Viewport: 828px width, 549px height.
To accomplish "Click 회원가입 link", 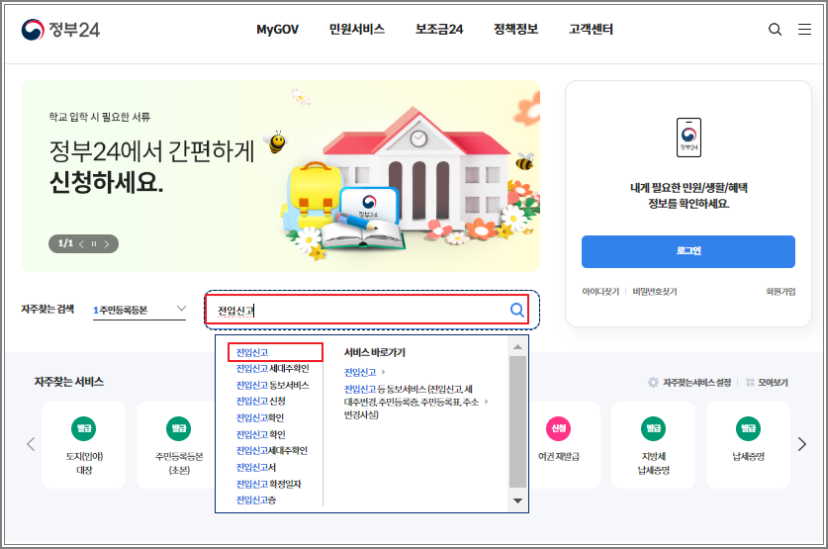I will [780, 291].
